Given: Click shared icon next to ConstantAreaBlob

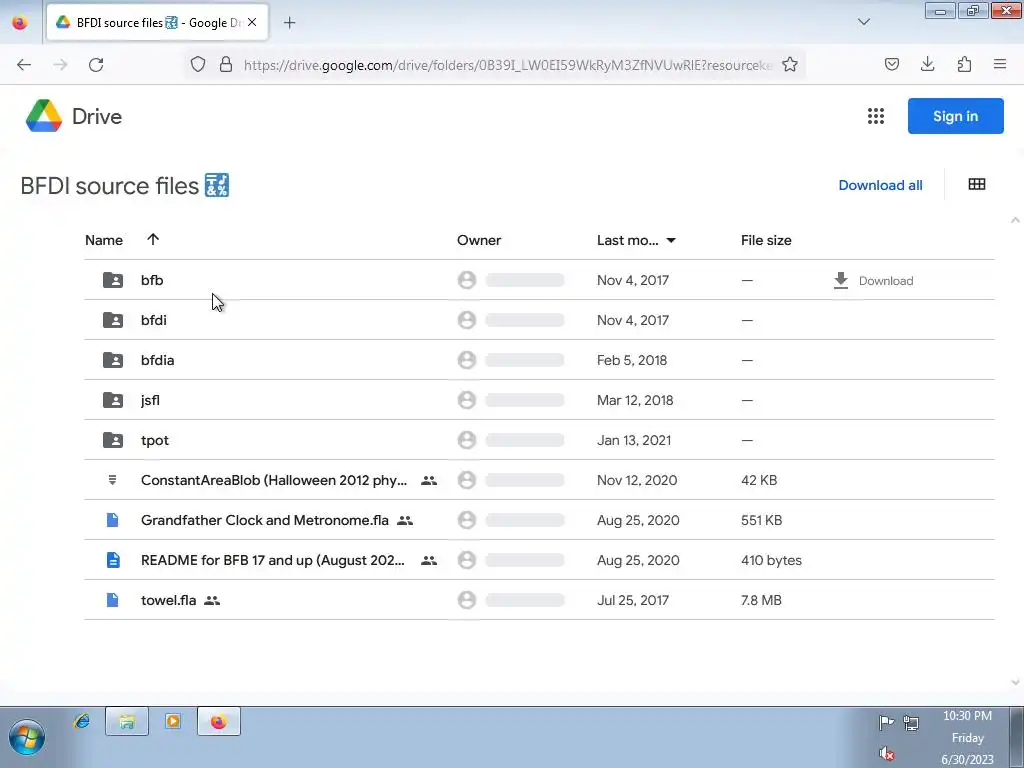Looking at the screenshot, I should point(429,481).
